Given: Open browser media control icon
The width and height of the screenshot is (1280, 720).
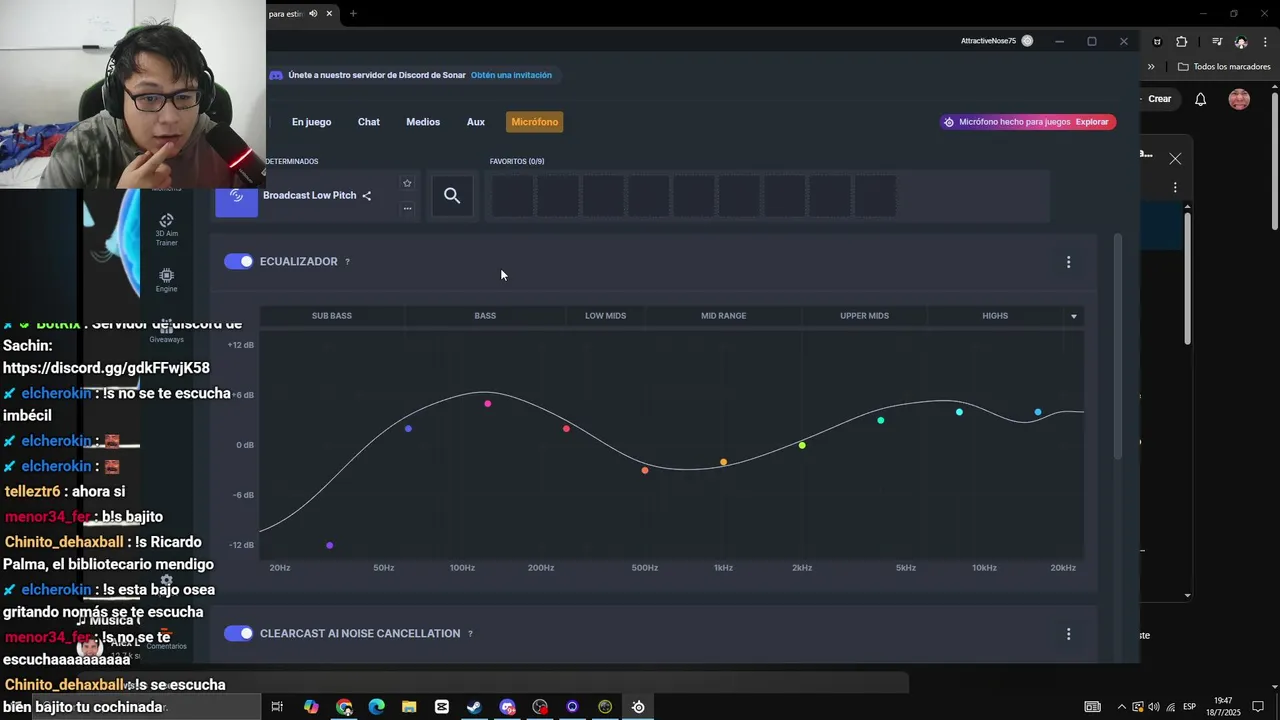Looking at the screenshot, I should point(1217,42).
